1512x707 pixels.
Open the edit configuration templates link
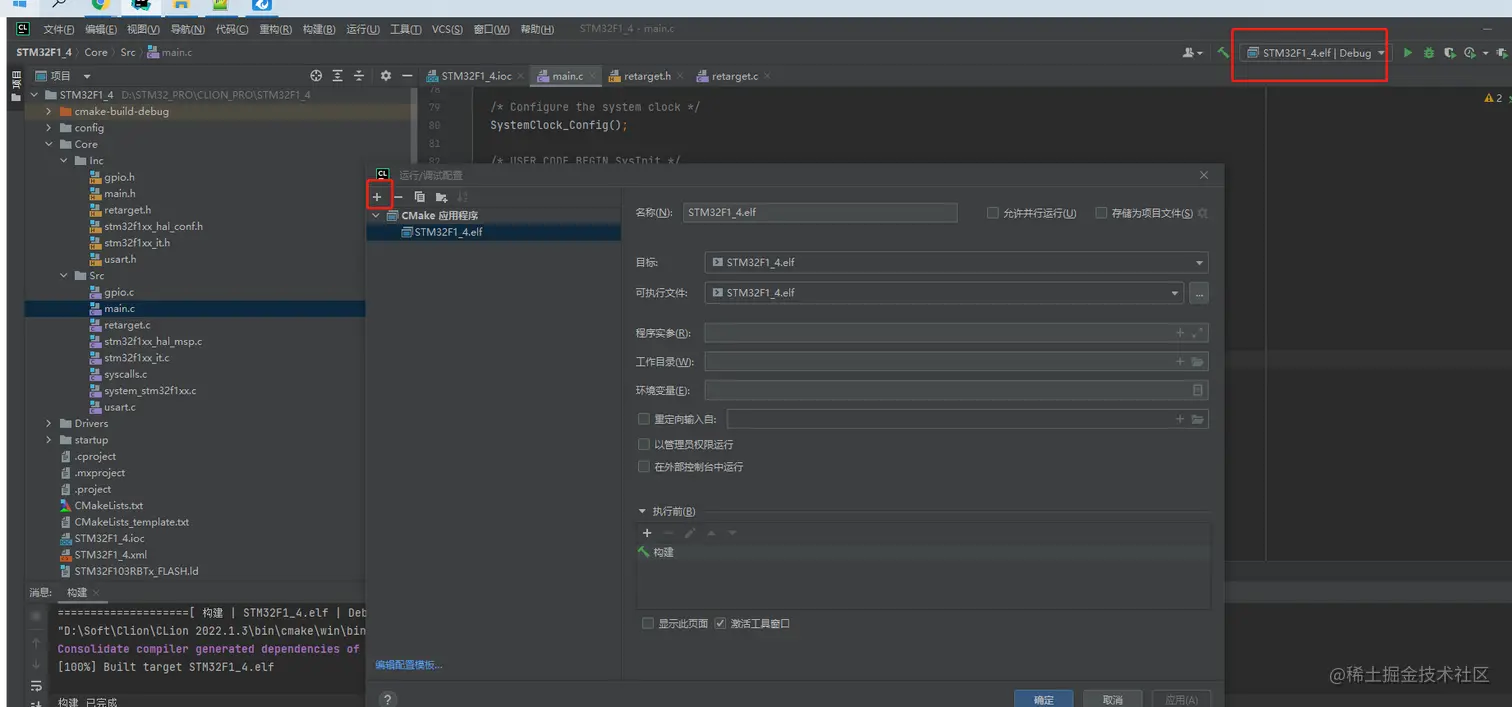pos(408,665)
